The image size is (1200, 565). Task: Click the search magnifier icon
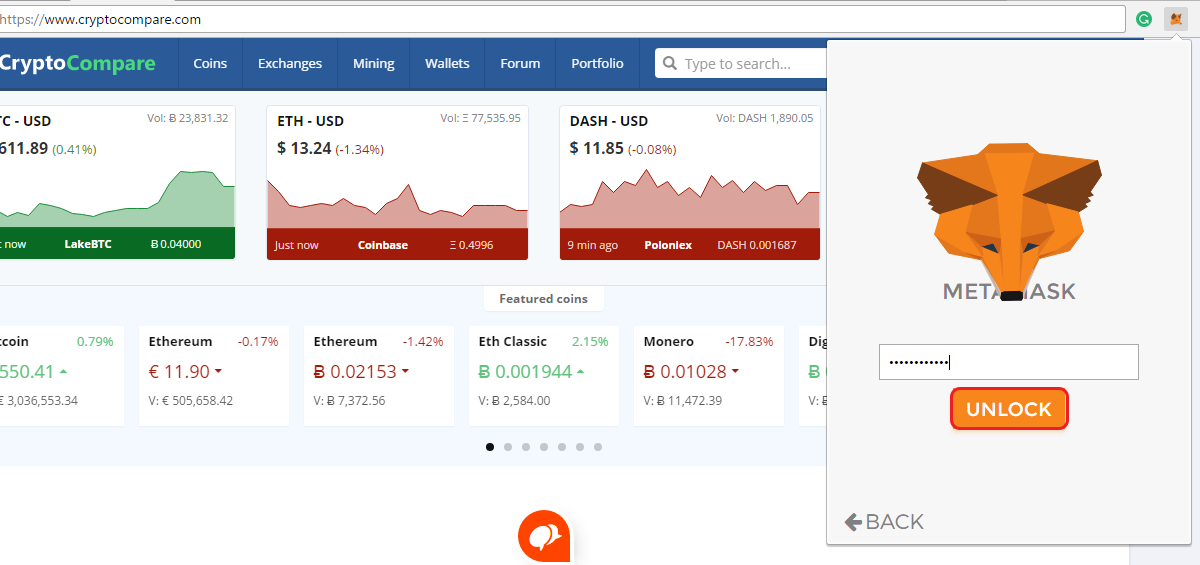tap(670, 64)
